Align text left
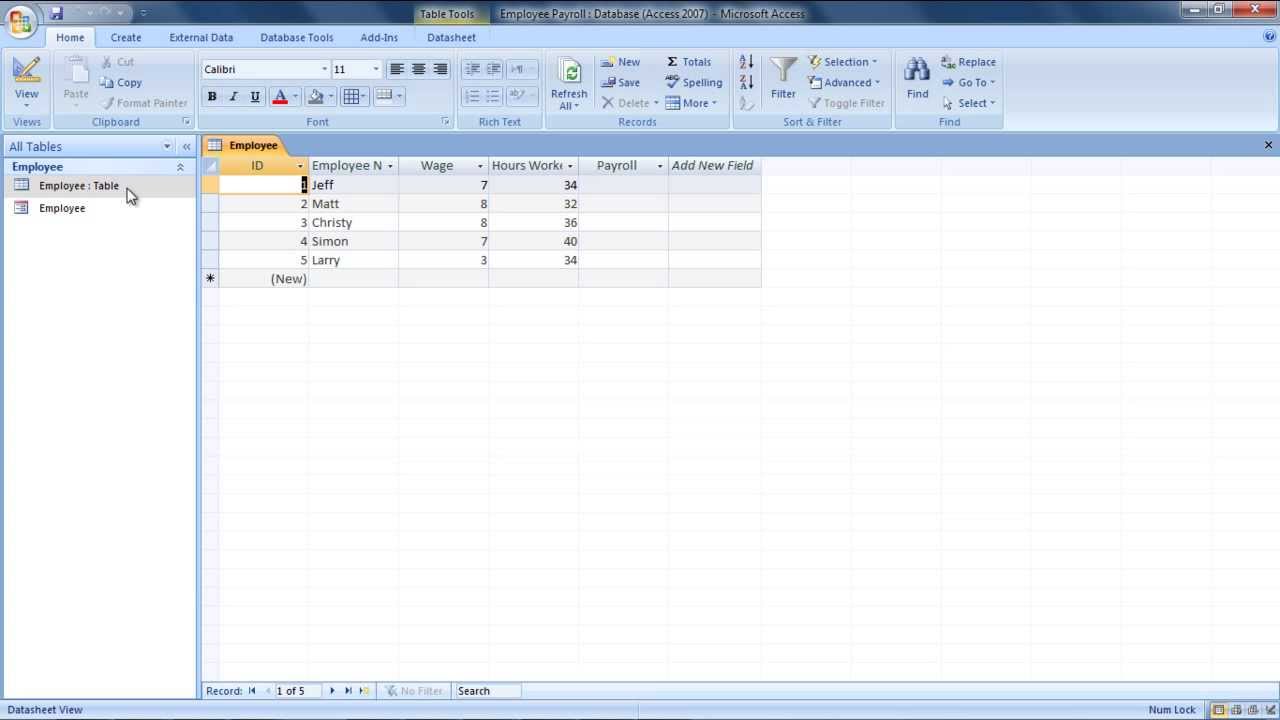The image size is (1280, 720). tap(396, 69)
